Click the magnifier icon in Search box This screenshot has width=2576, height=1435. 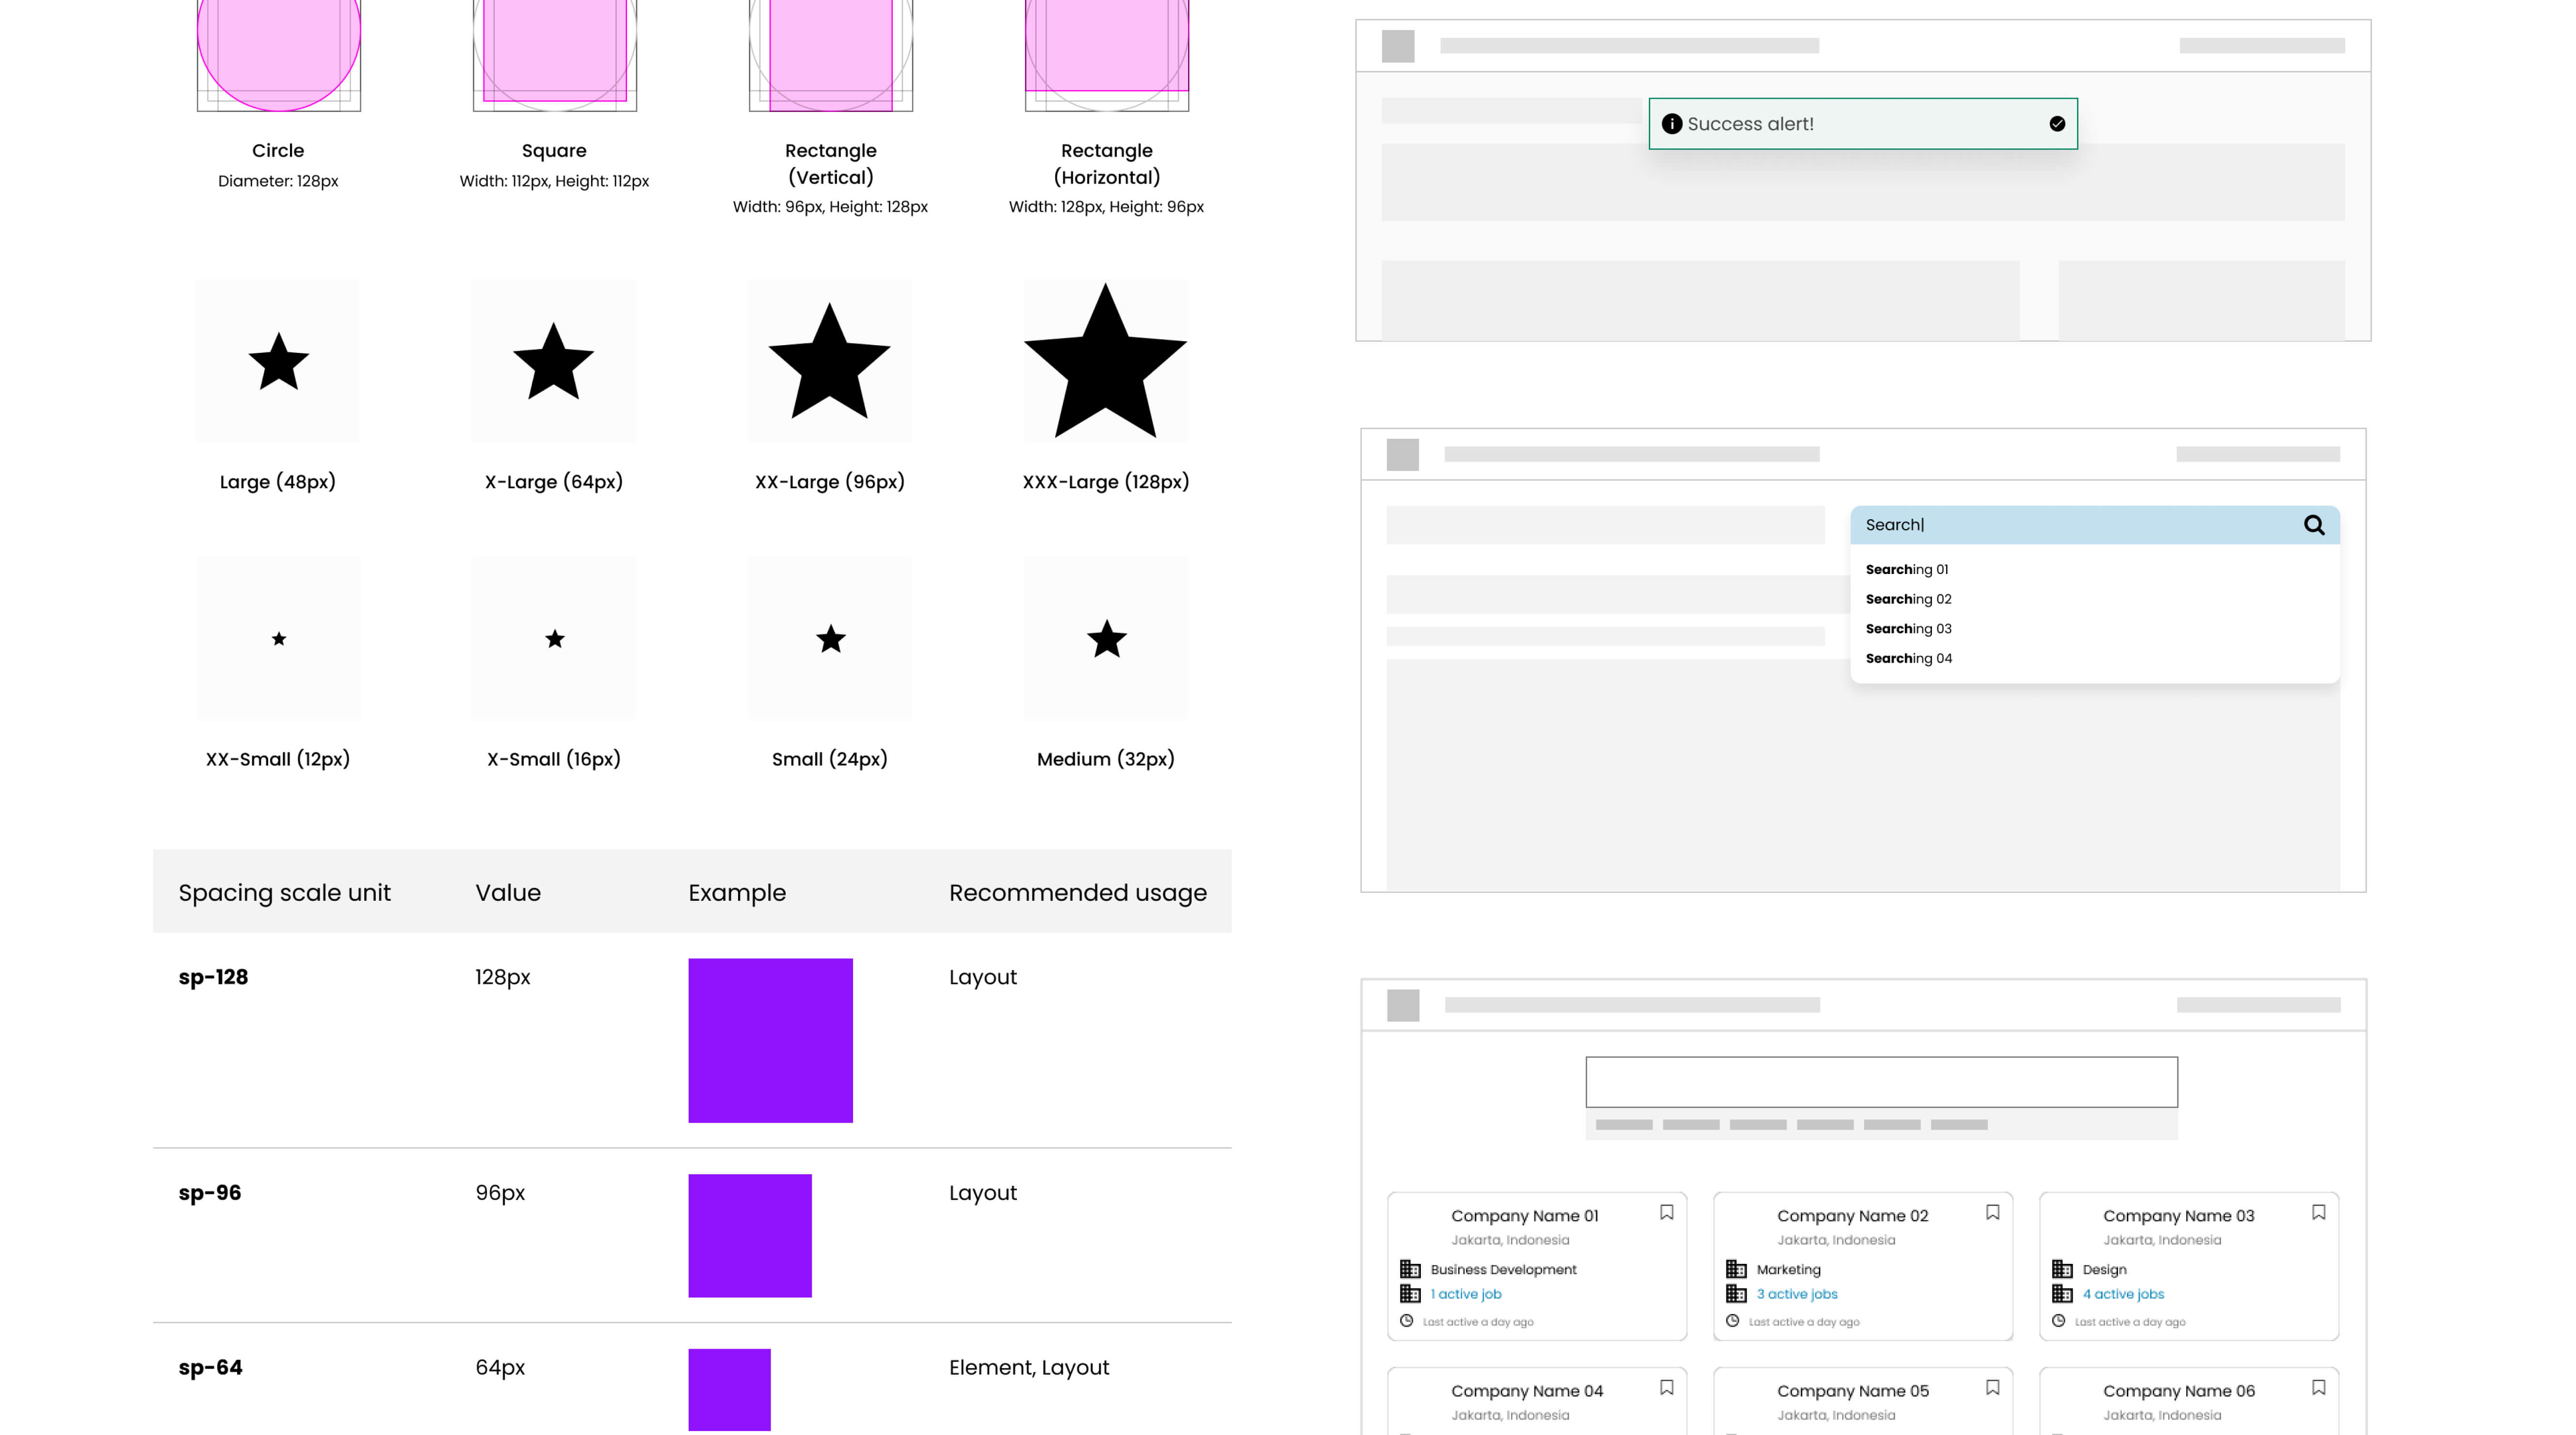click(x=2314, y=525)
